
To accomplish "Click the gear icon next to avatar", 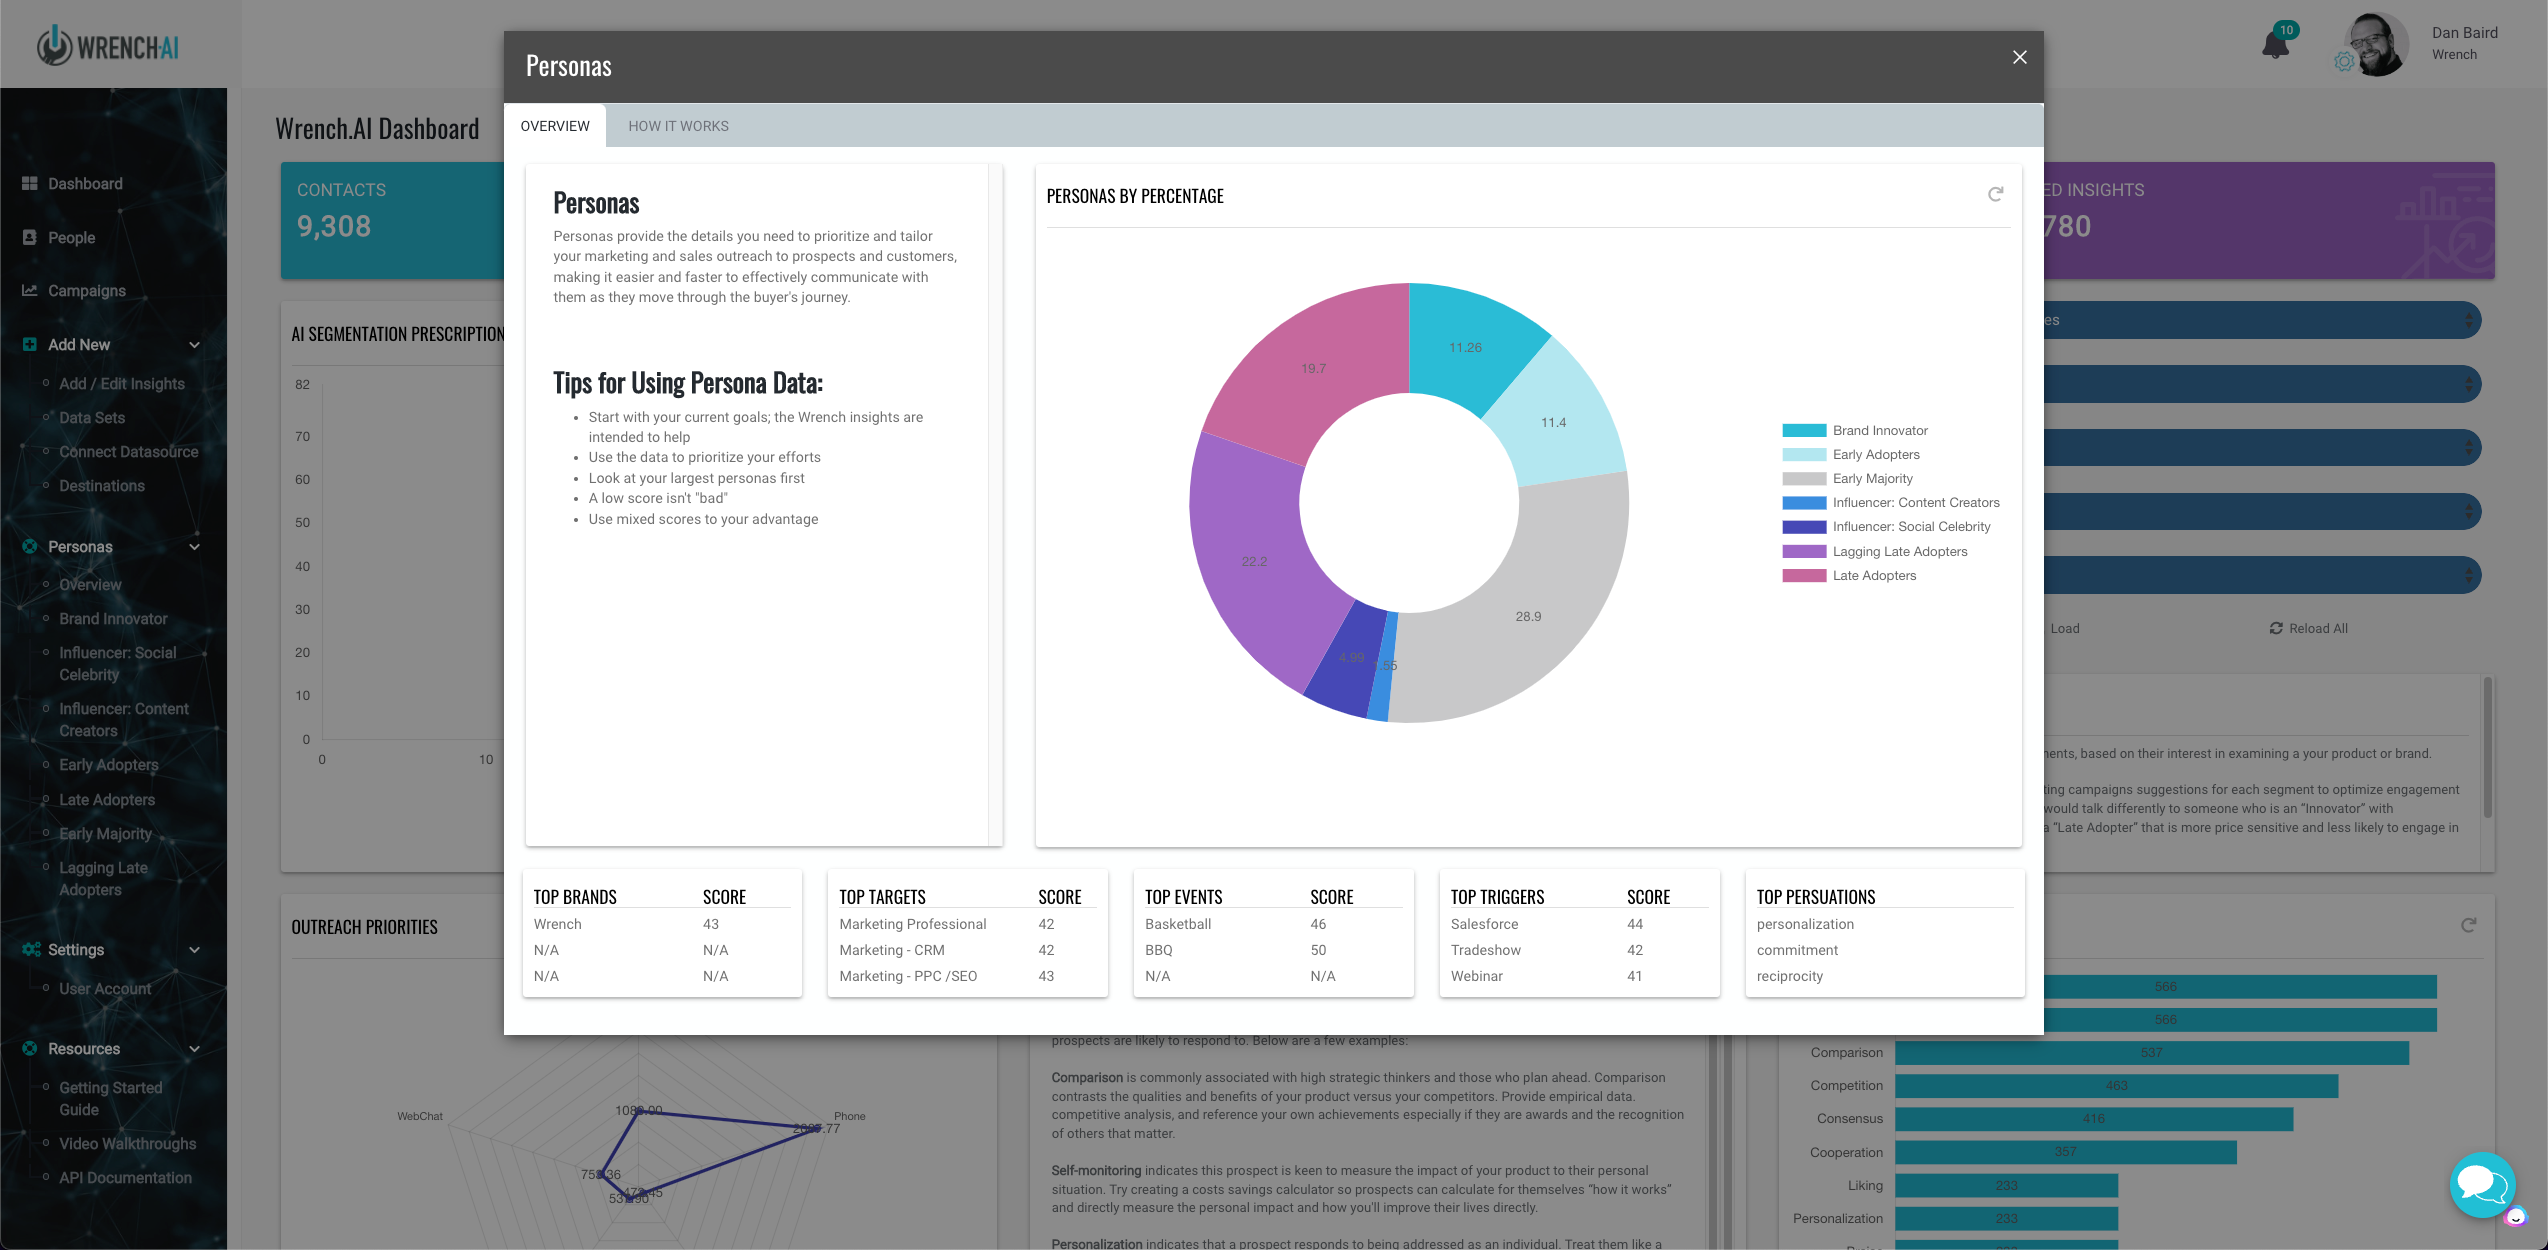I will click(2344, 62).
